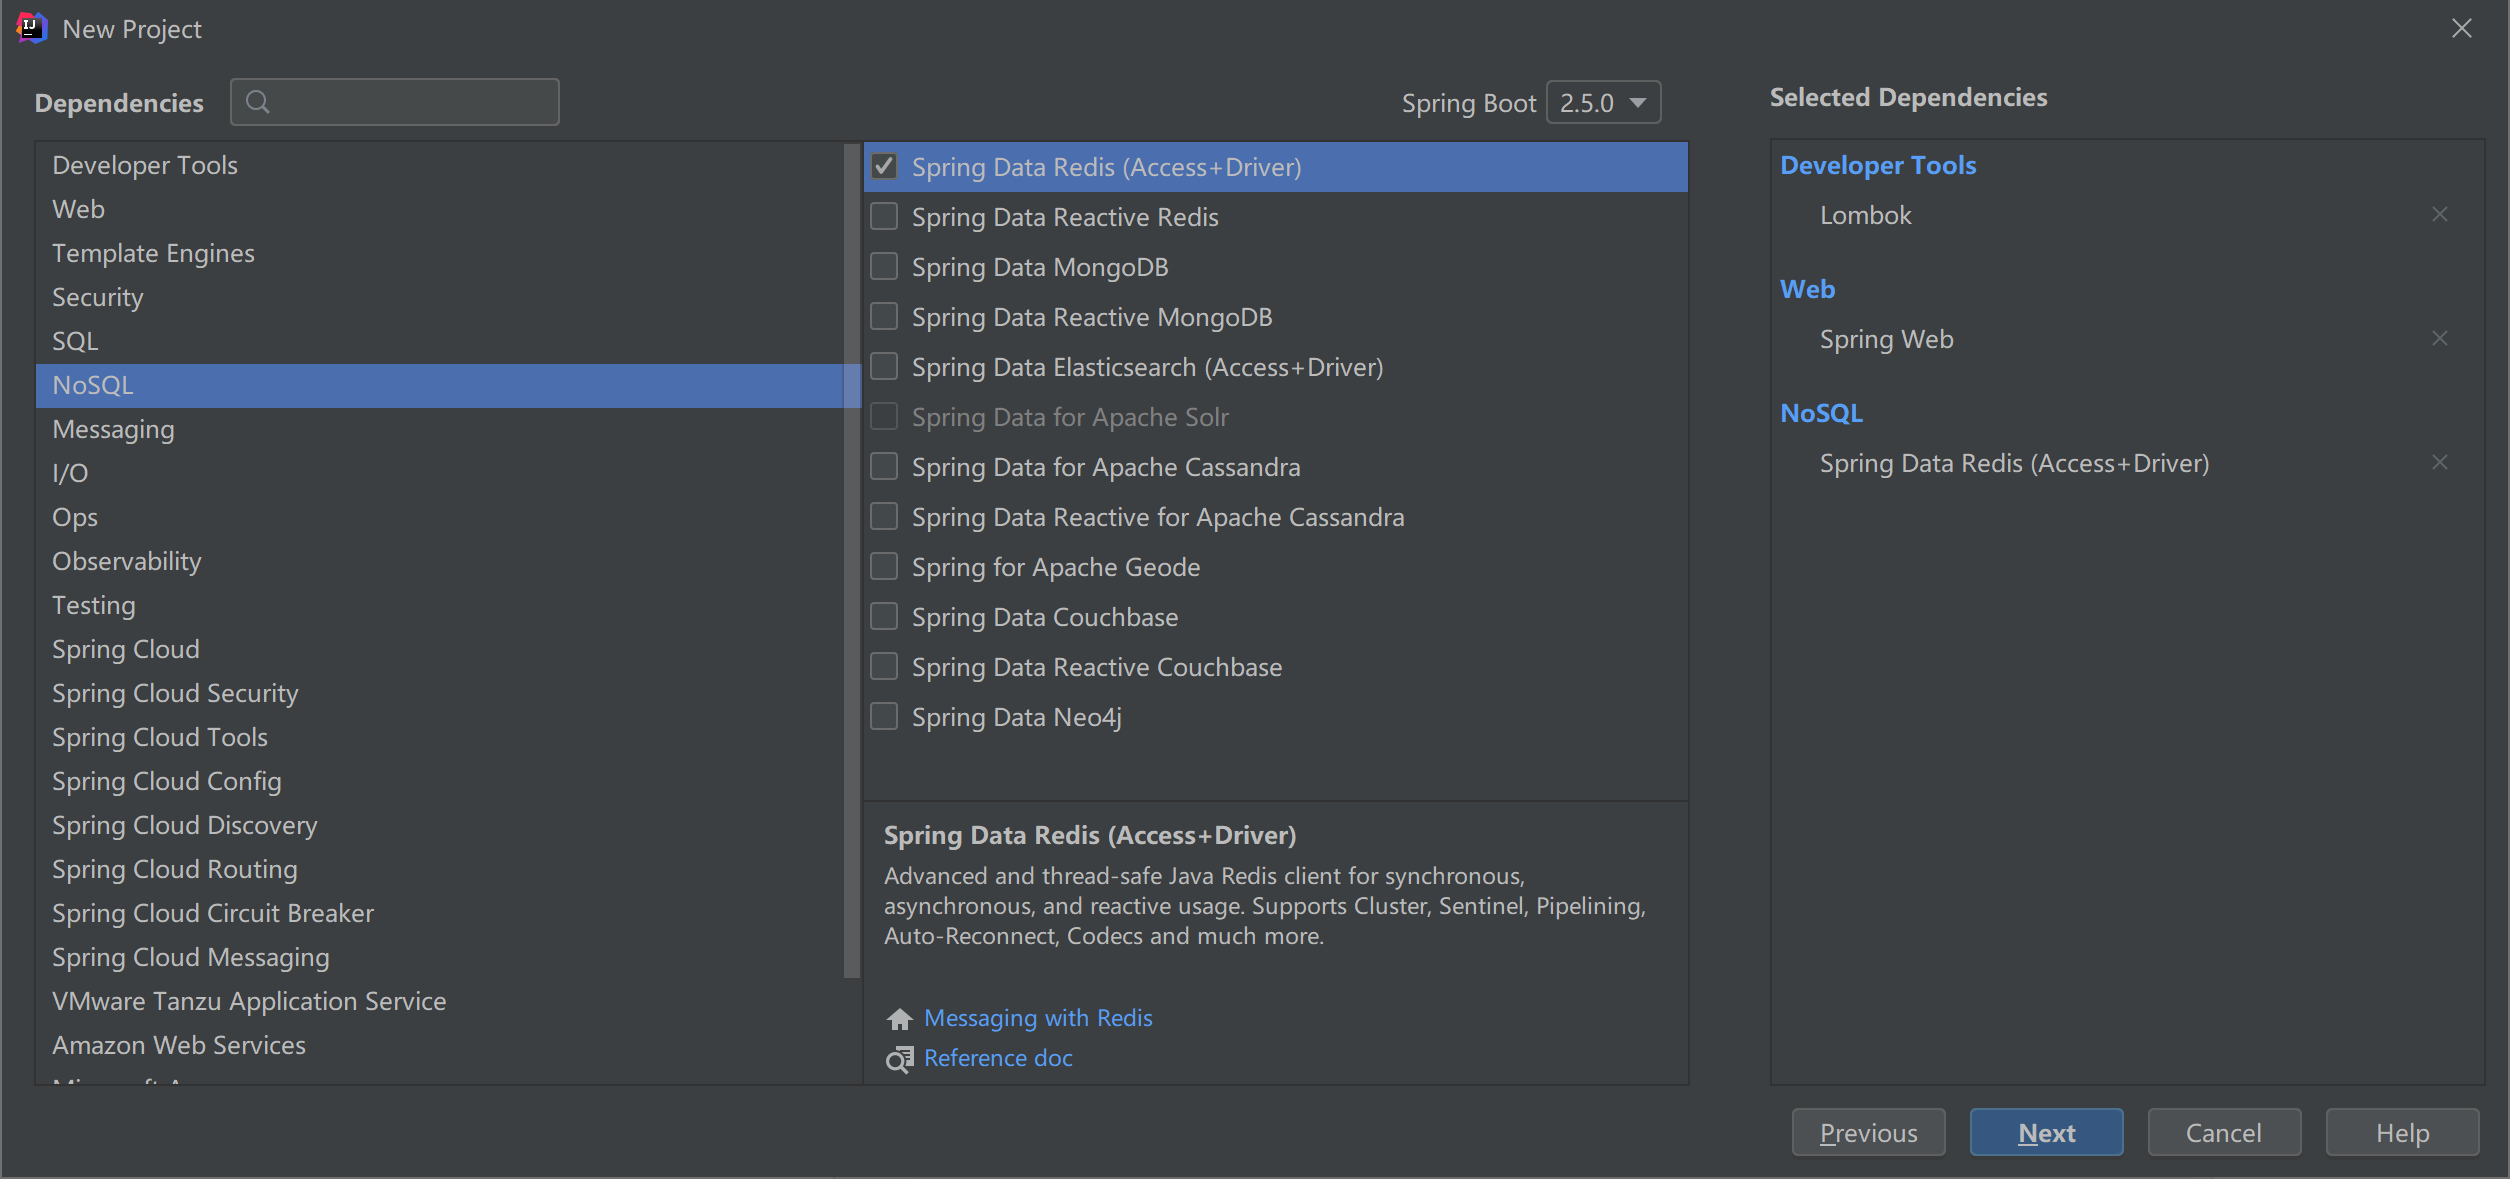Viewport: 2510px width, 1179px height.
Task: Remove Lombok from selected dependencies
Action: (2440, 214)
